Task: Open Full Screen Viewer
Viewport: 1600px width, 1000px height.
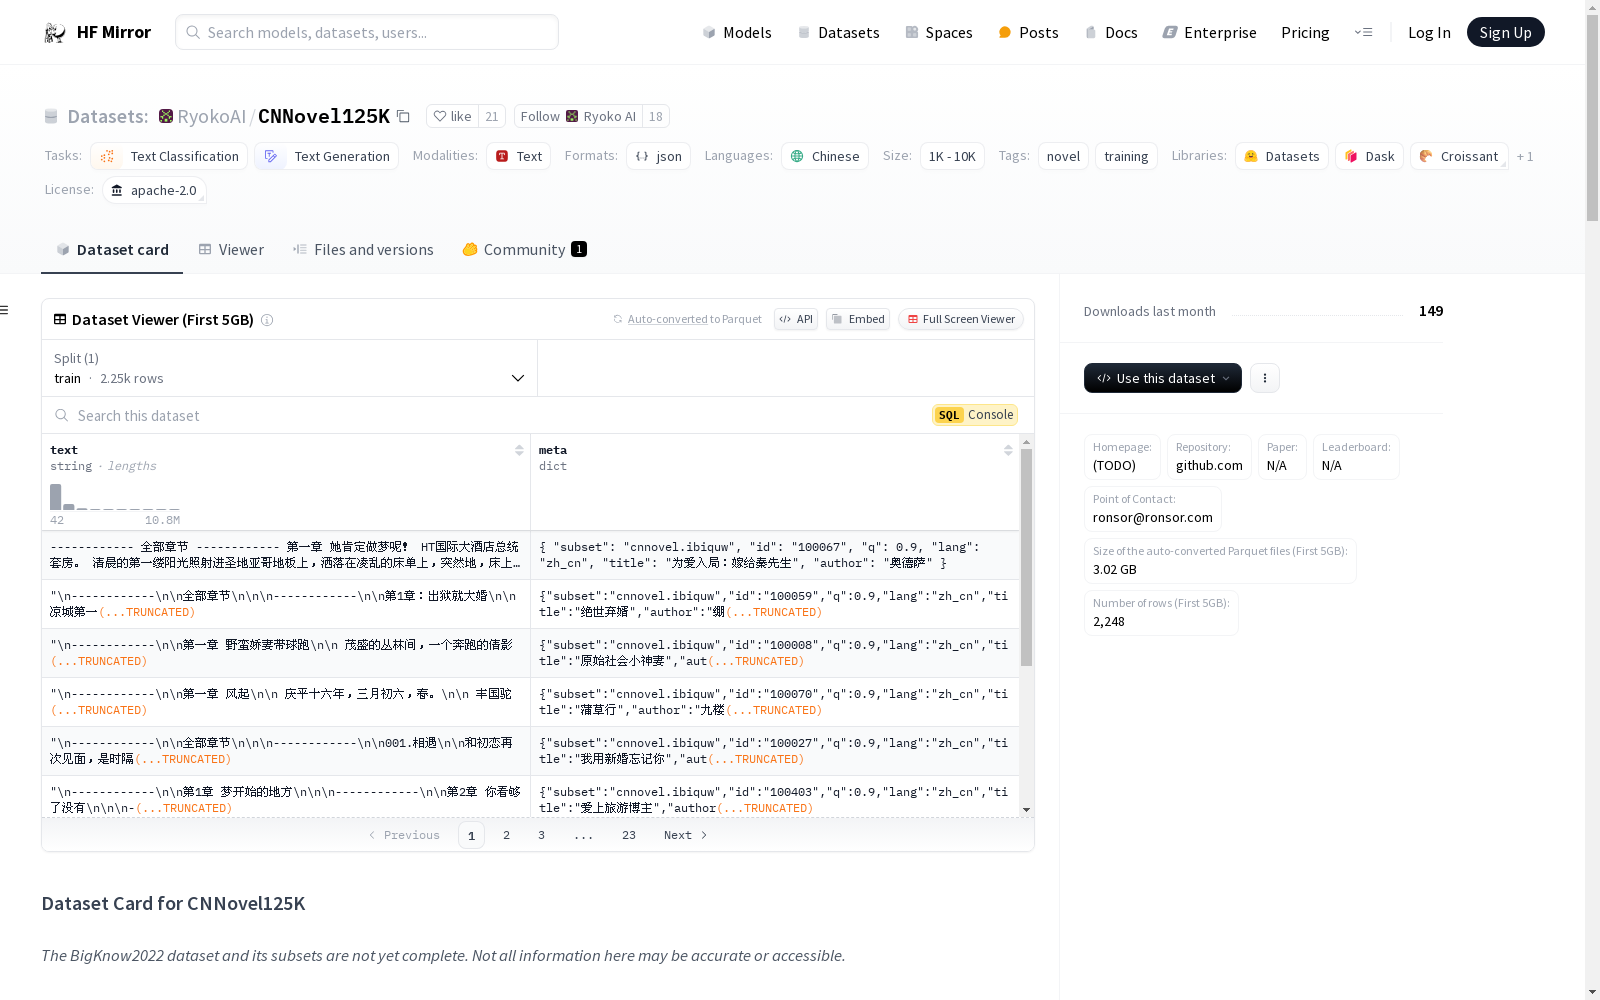Action: coord(961,319)
